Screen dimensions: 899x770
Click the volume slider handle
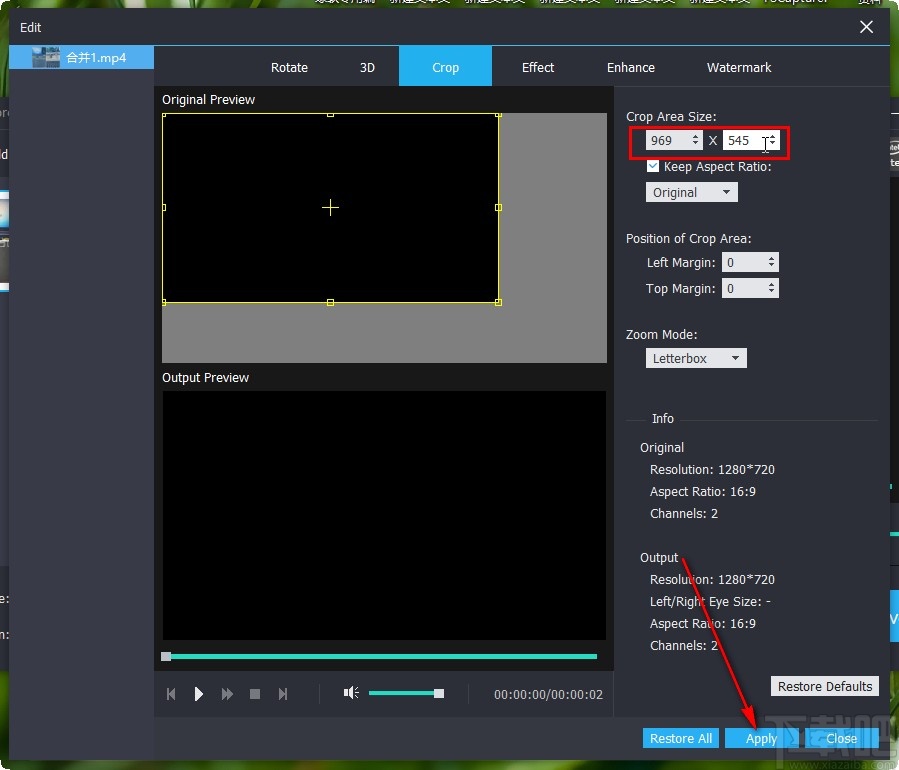438,693
